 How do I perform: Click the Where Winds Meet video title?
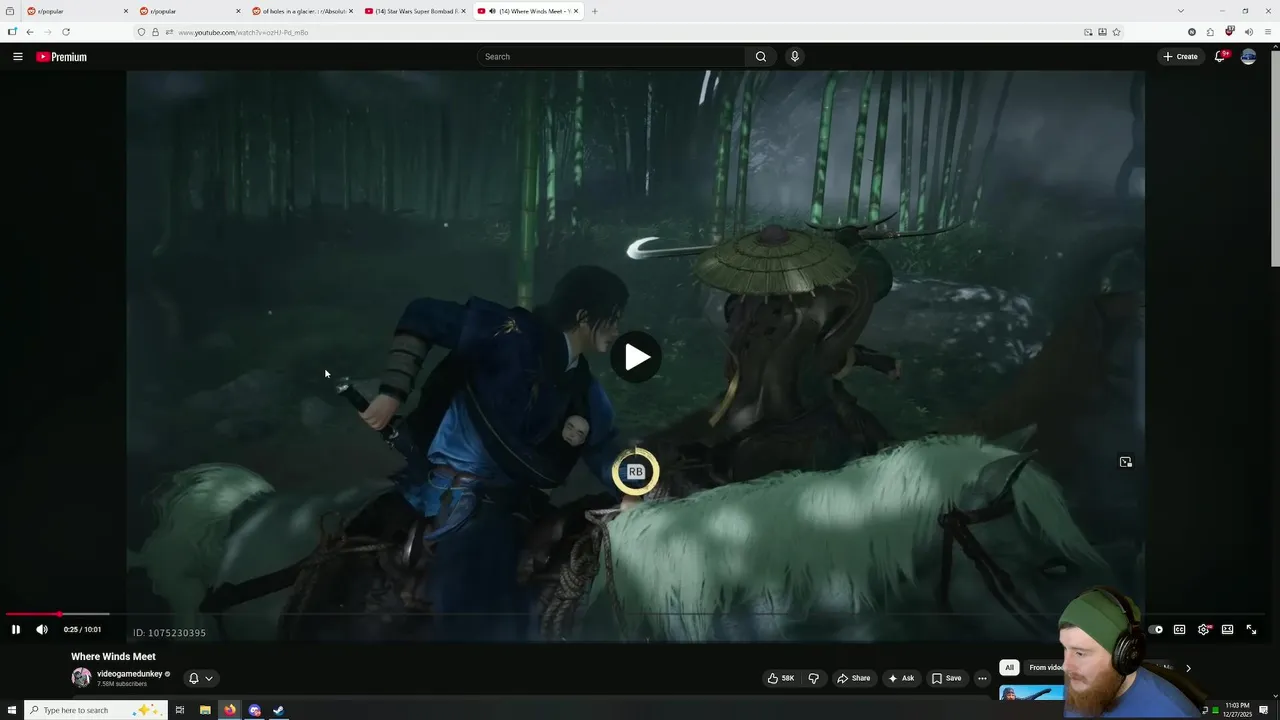click(113, 657)
